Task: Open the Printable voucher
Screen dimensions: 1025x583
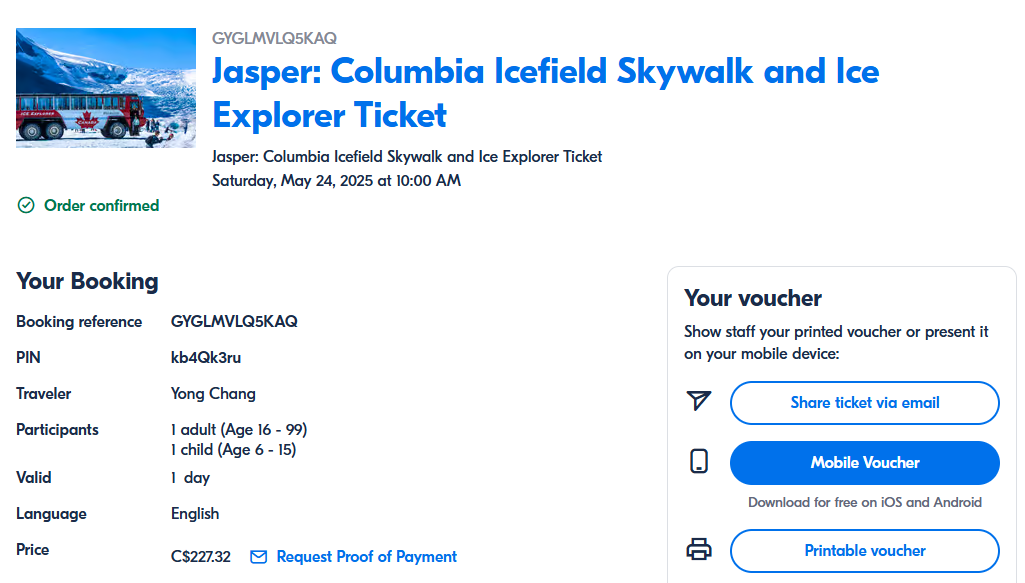Action: point(865,551)
